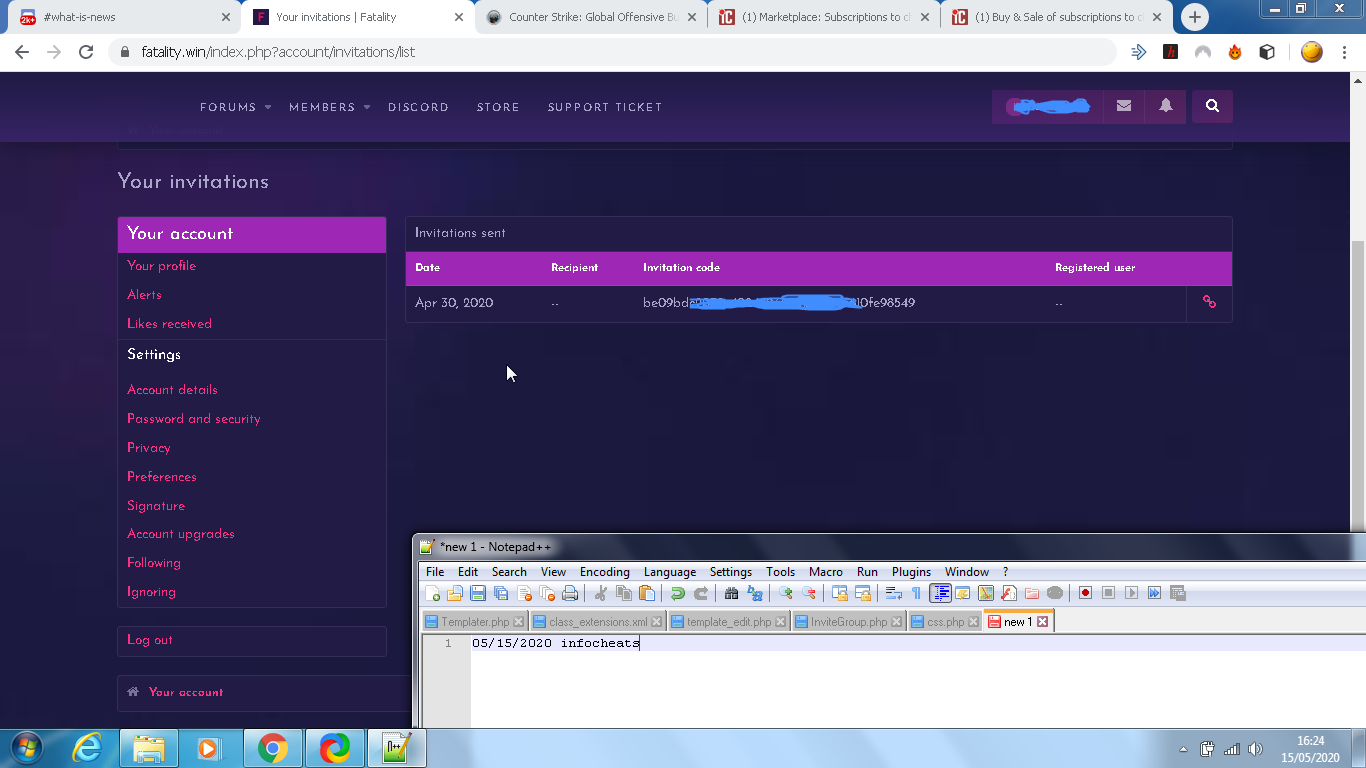1366x768 pixels.
Task: Switch to Templater.php tab in Notepad++
Action: (474, 622)
